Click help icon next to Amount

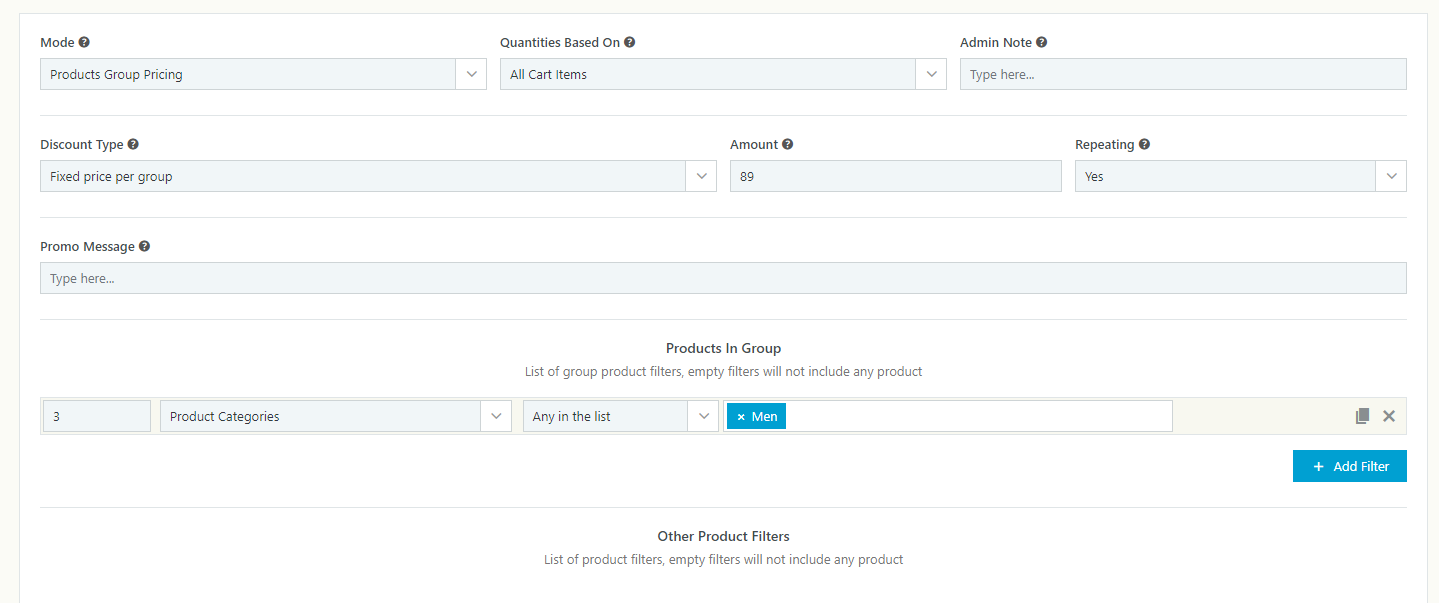pyautogui.click(x=788, y=145)
